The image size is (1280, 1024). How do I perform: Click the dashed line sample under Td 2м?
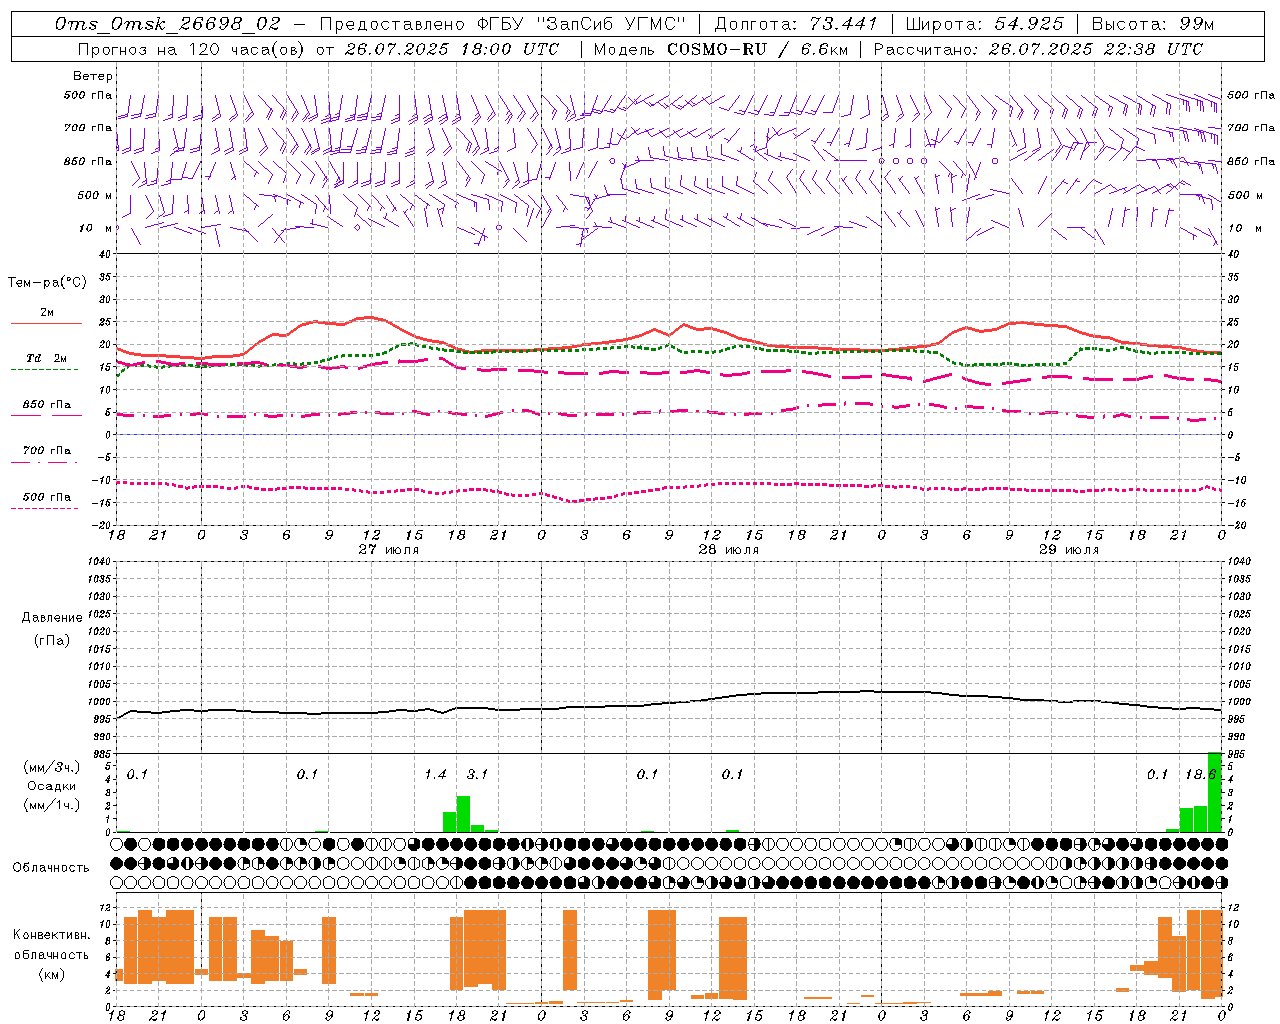click(x=45, y=370)
